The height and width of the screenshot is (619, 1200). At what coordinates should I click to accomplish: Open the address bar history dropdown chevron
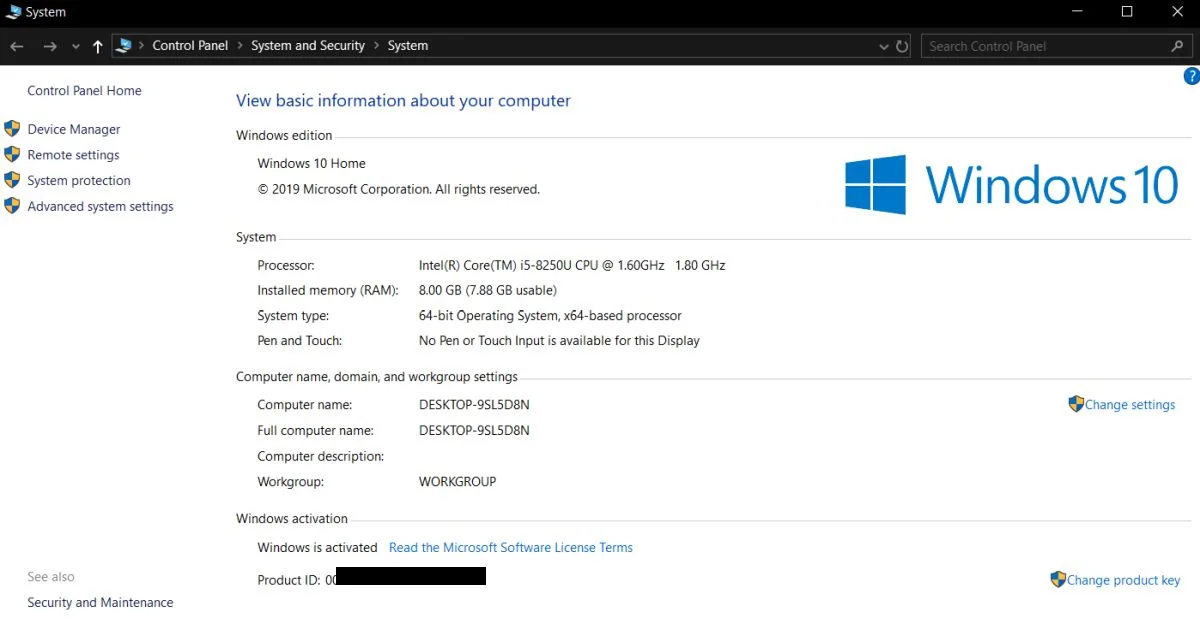(x=883, y=47)
